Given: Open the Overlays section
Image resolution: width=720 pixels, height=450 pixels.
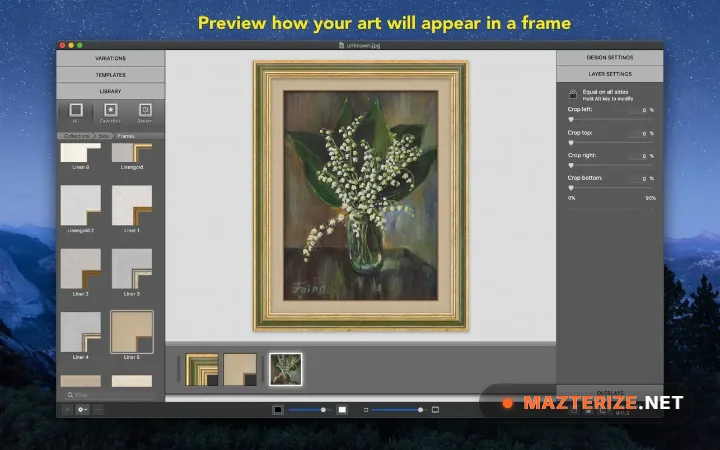Looking at the screenshot, I should tap(610, 393).
